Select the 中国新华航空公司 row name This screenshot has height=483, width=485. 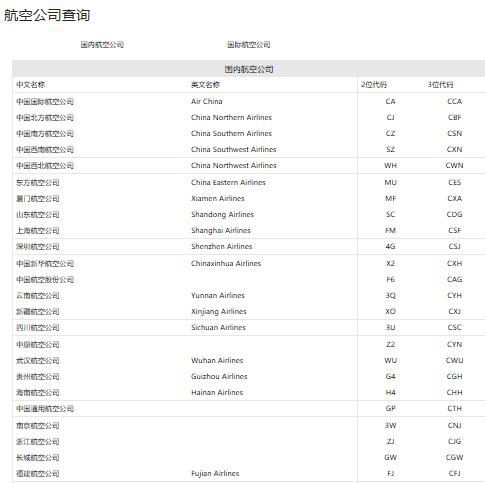[45, 264]
